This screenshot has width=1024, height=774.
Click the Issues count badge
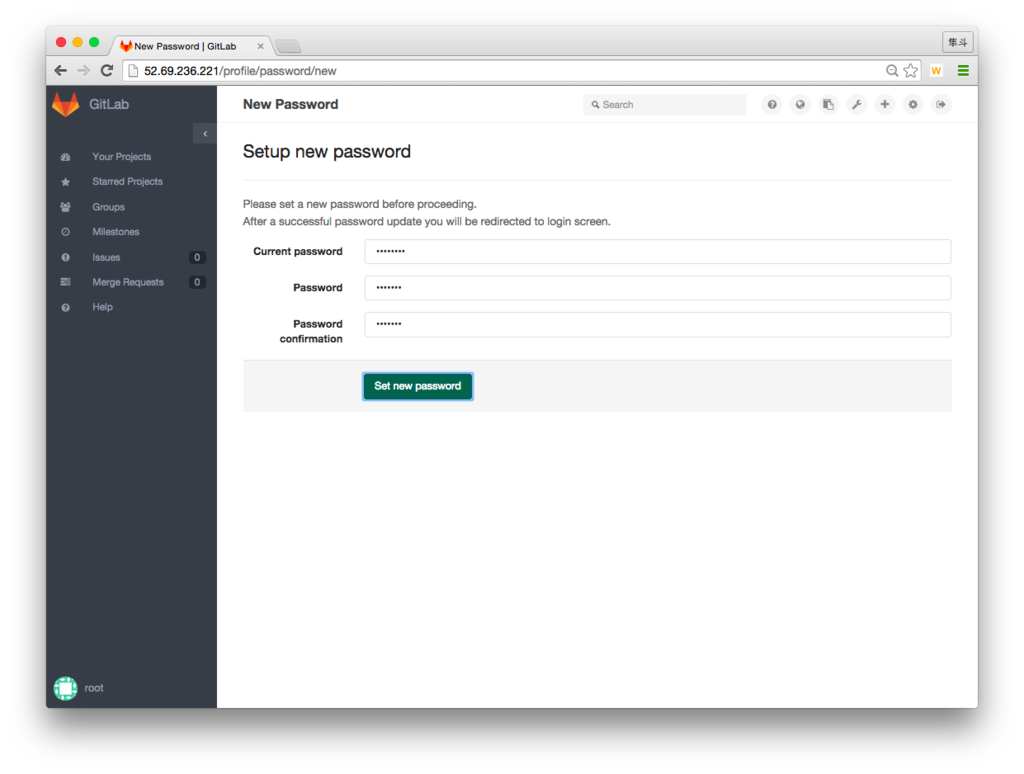pyautogui.click(x=197, y=257)
